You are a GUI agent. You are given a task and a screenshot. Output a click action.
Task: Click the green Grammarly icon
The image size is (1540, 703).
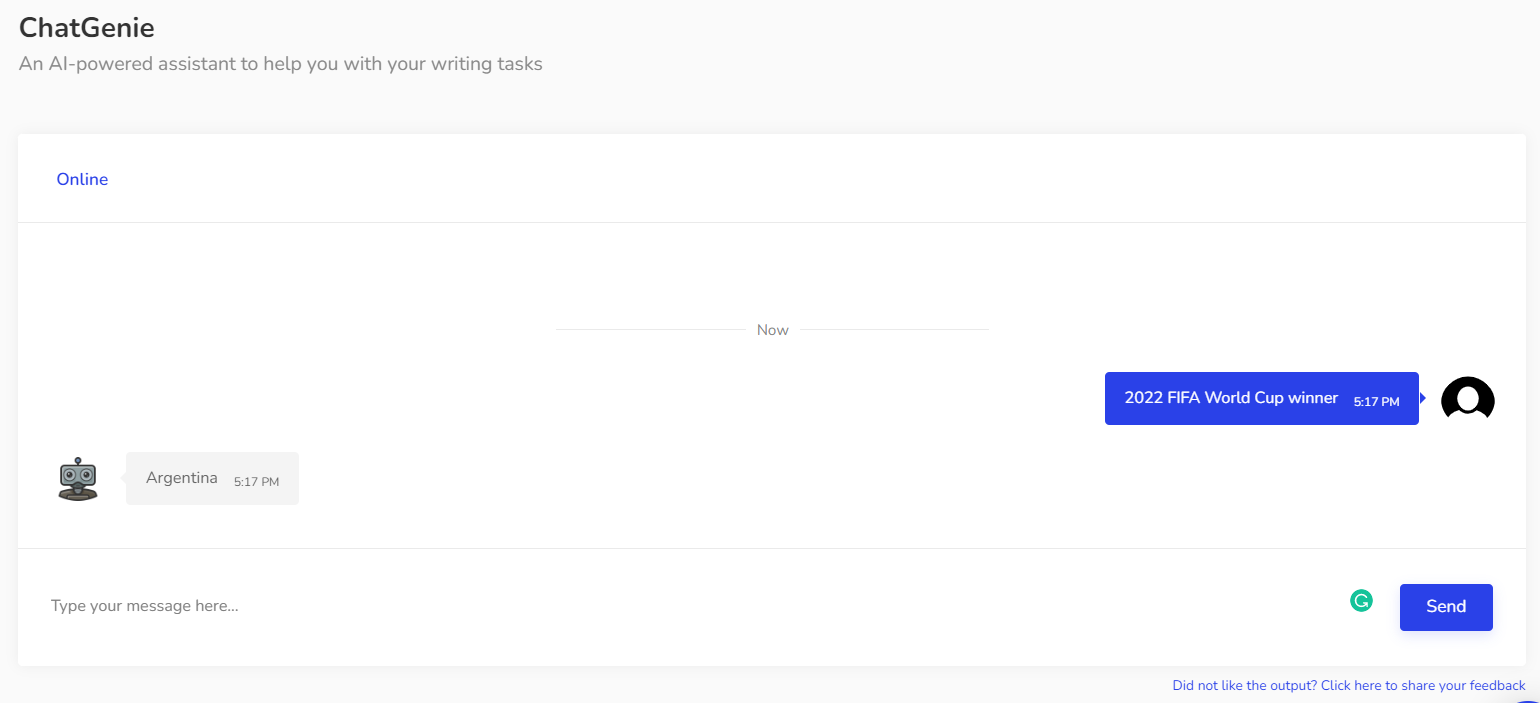point(1361,601)
